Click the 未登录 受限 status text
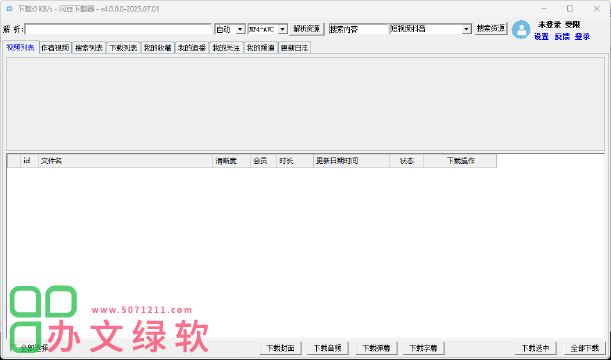Viewport: 611px width, 360px height. (x=559, y=25)
